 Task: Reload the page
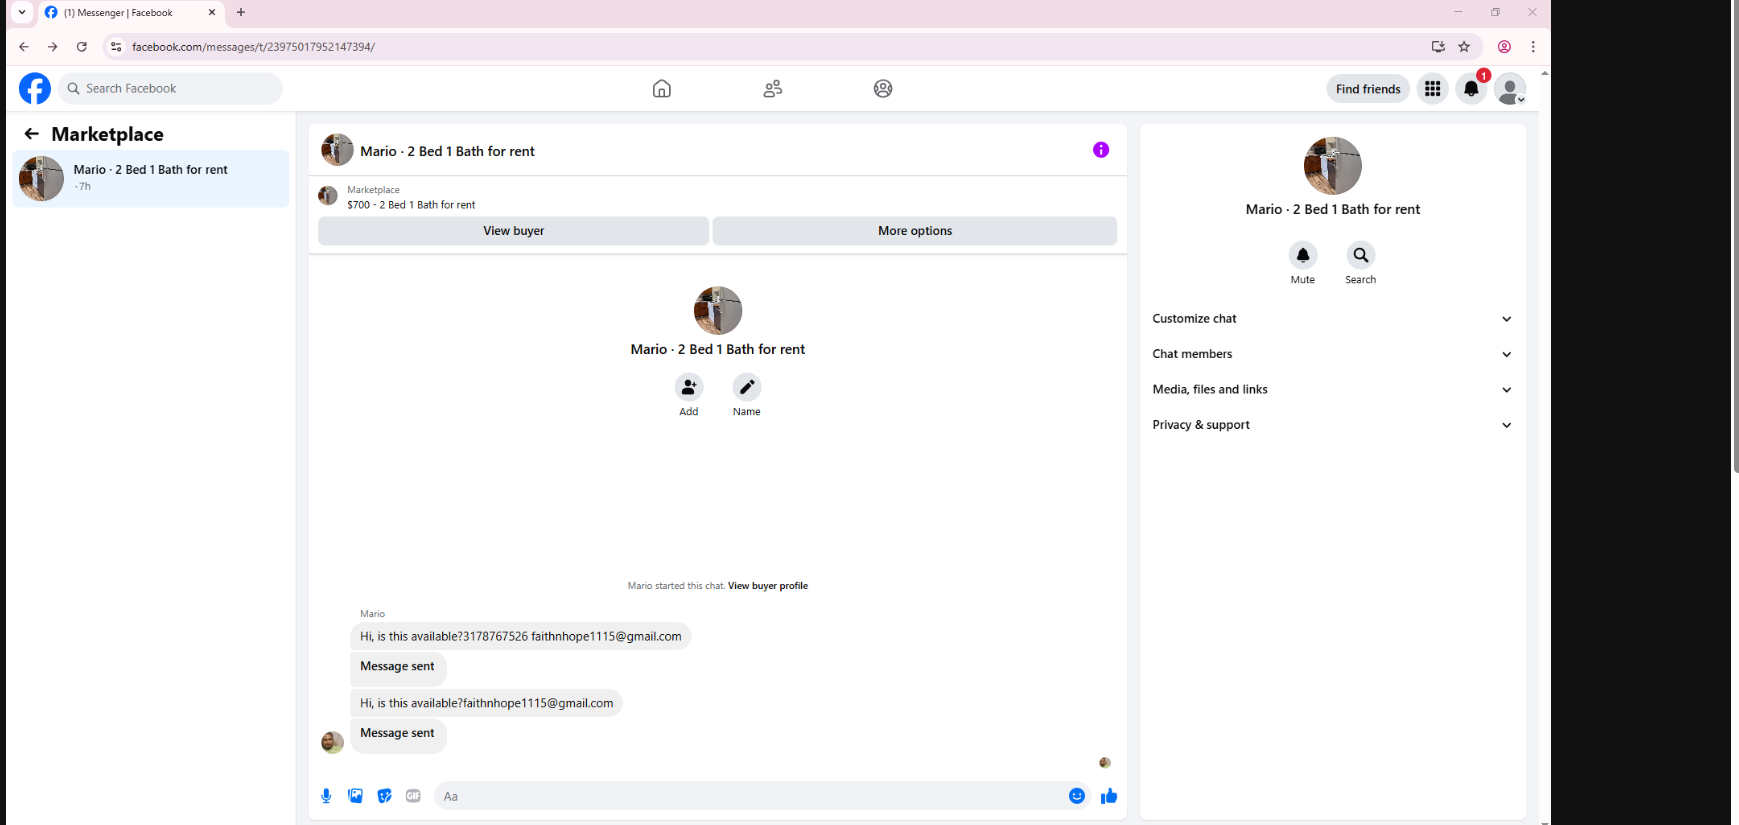pyautogui.click(x=82, y=46)
